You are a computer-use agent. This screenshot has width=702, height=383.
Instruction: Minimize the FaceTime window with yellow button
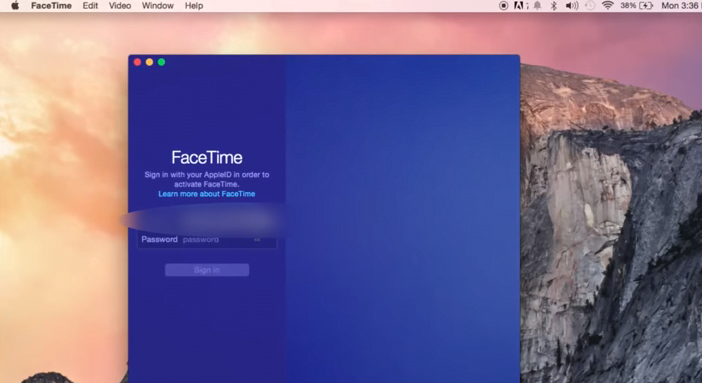(x=150, y=62)
